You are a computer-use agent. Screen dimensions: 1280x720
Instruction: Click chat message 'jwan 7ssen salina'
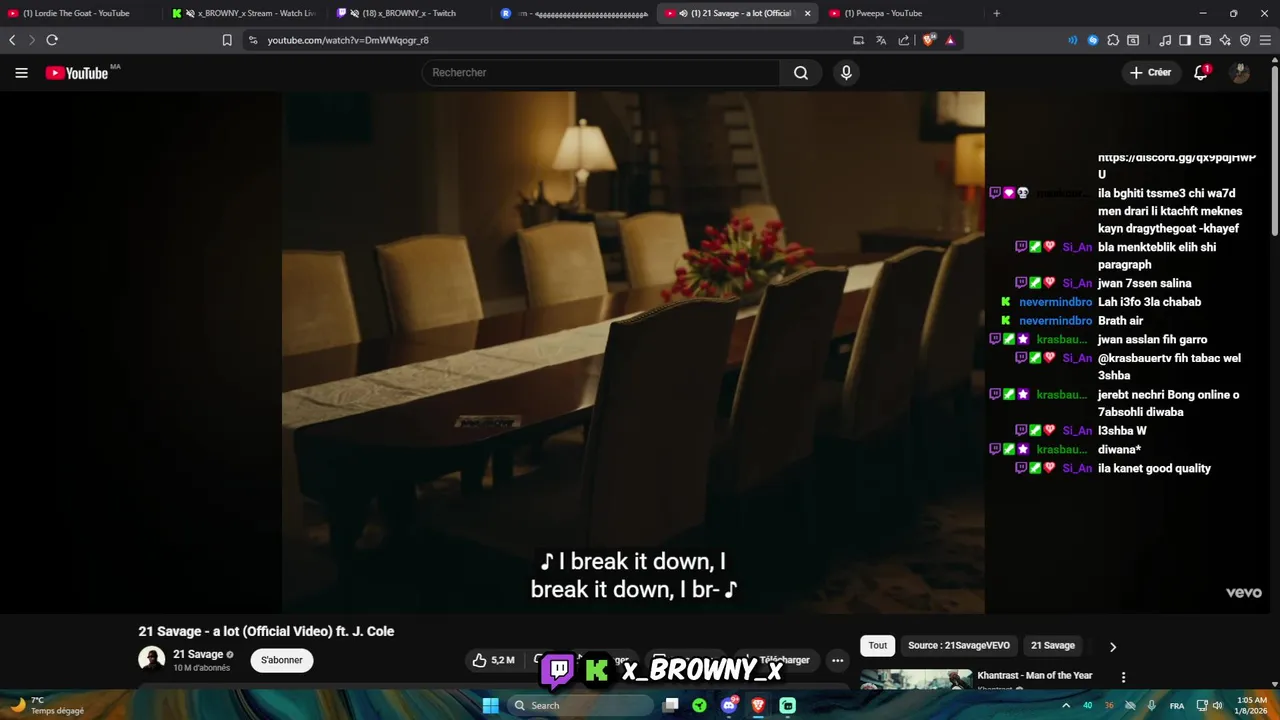click(1144, 284)
